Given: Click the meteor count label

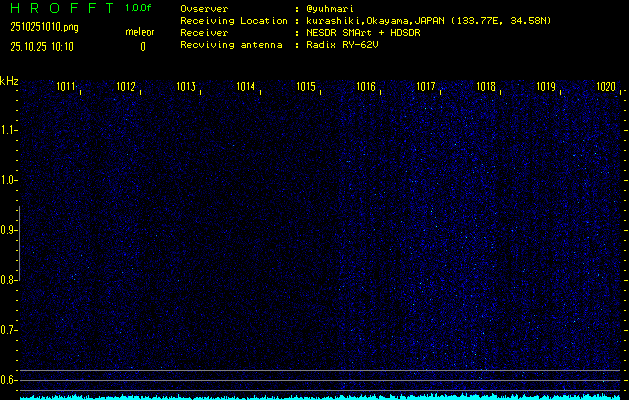Looking at the screenshot, I should point(139,32).
